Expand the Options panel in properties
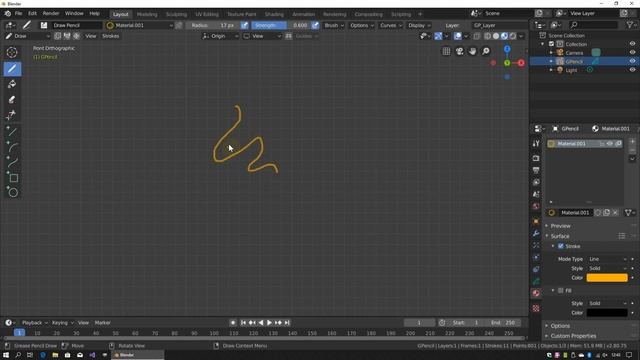This screenshot has width=640, height=360. click(560, 326)
